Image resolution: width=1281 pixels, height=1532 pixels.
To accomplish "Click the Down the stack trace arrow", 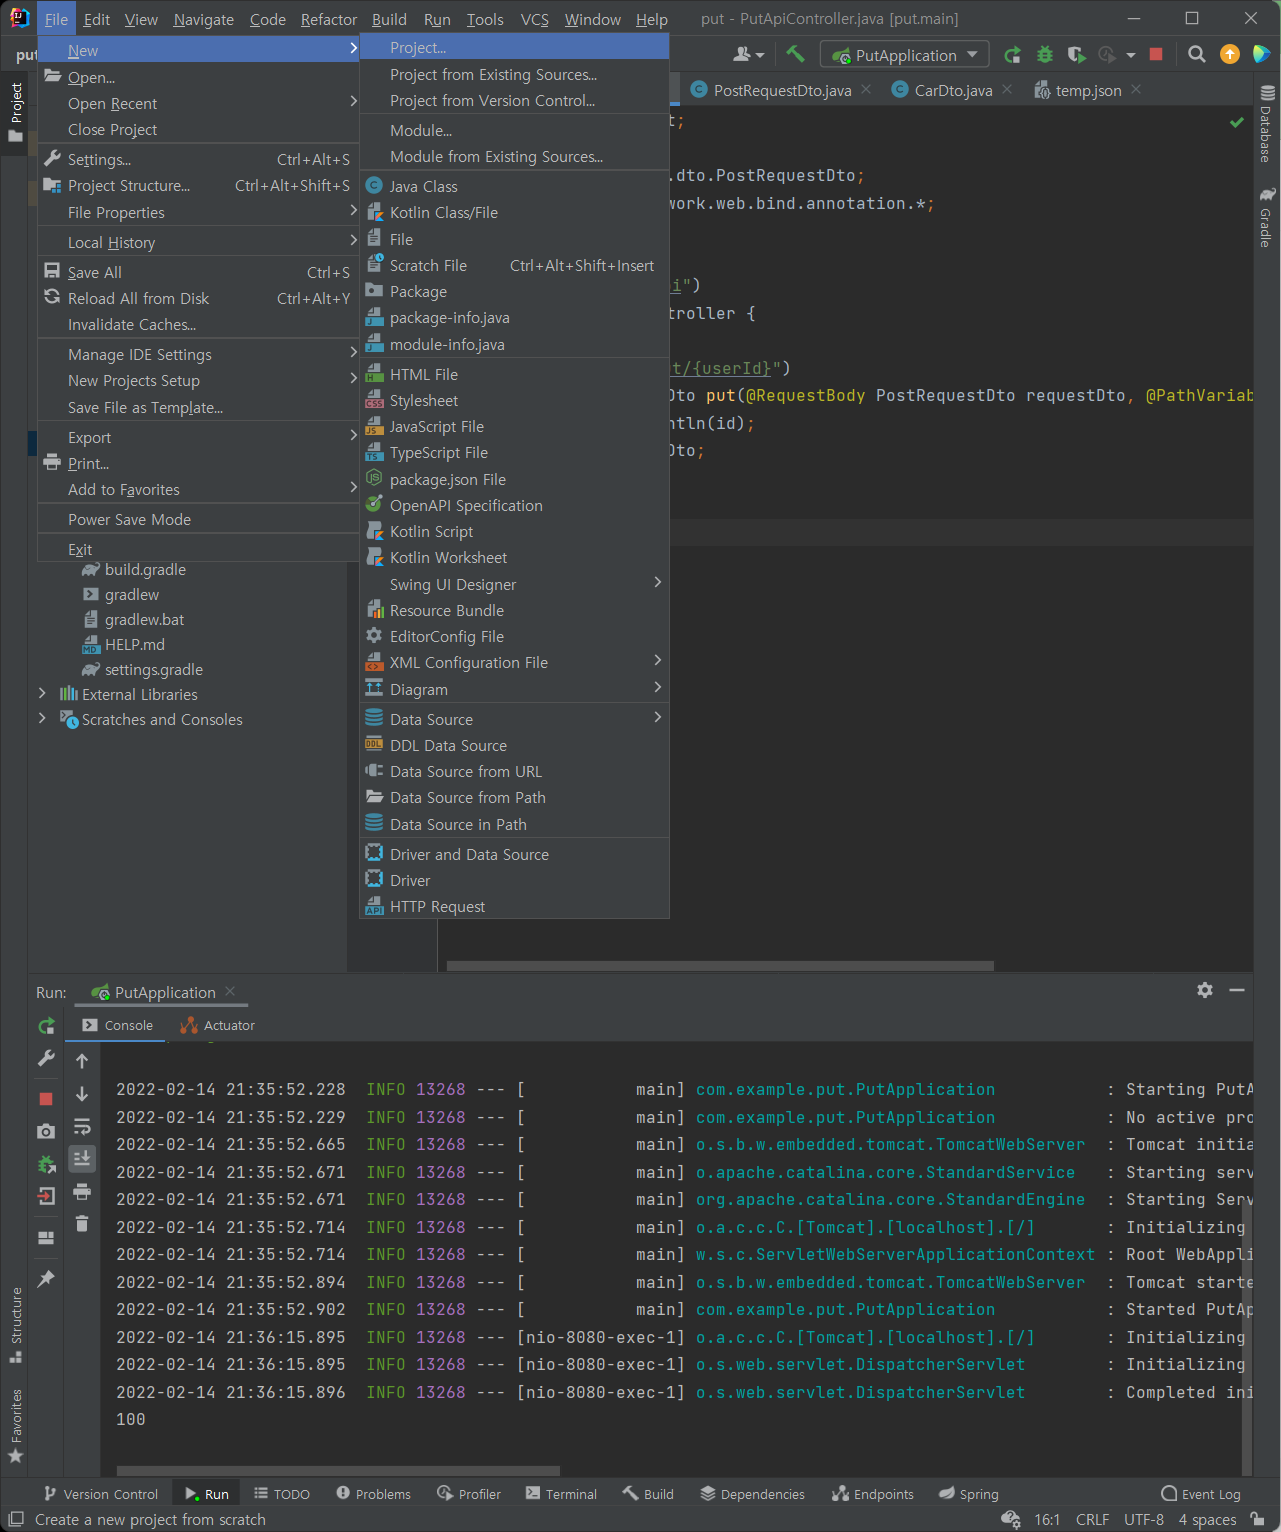I will click(82, 1094).
